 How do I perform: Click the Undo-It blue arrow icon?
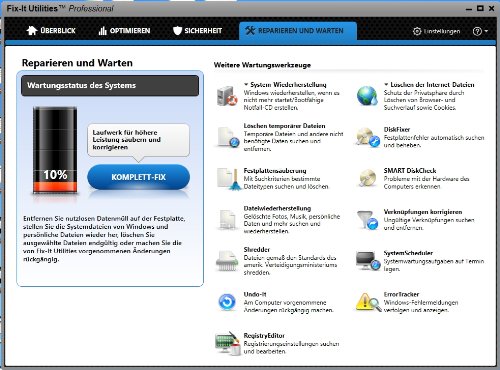(227, 302)
